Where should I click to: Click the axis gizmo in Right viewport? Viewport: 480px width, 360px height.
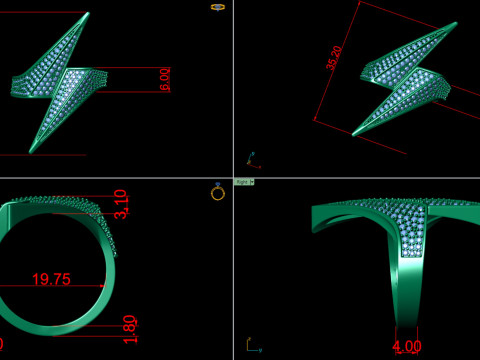point(254,345)
